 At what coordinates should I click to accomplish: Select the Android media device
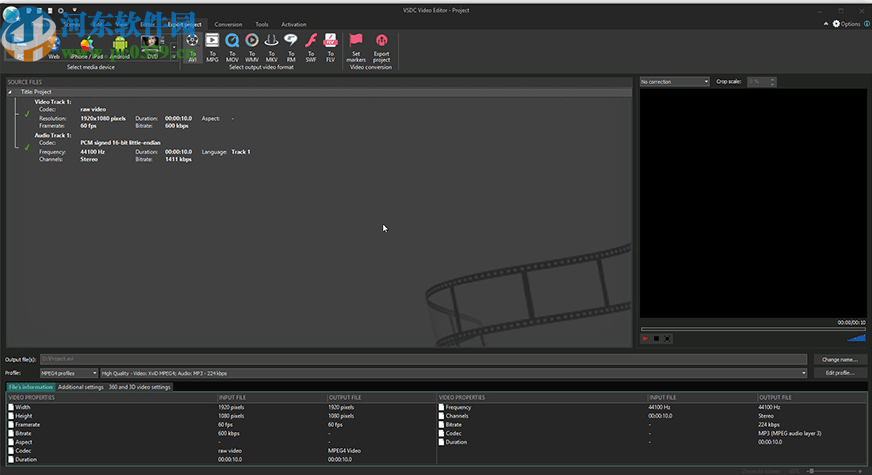click(120, 48)
